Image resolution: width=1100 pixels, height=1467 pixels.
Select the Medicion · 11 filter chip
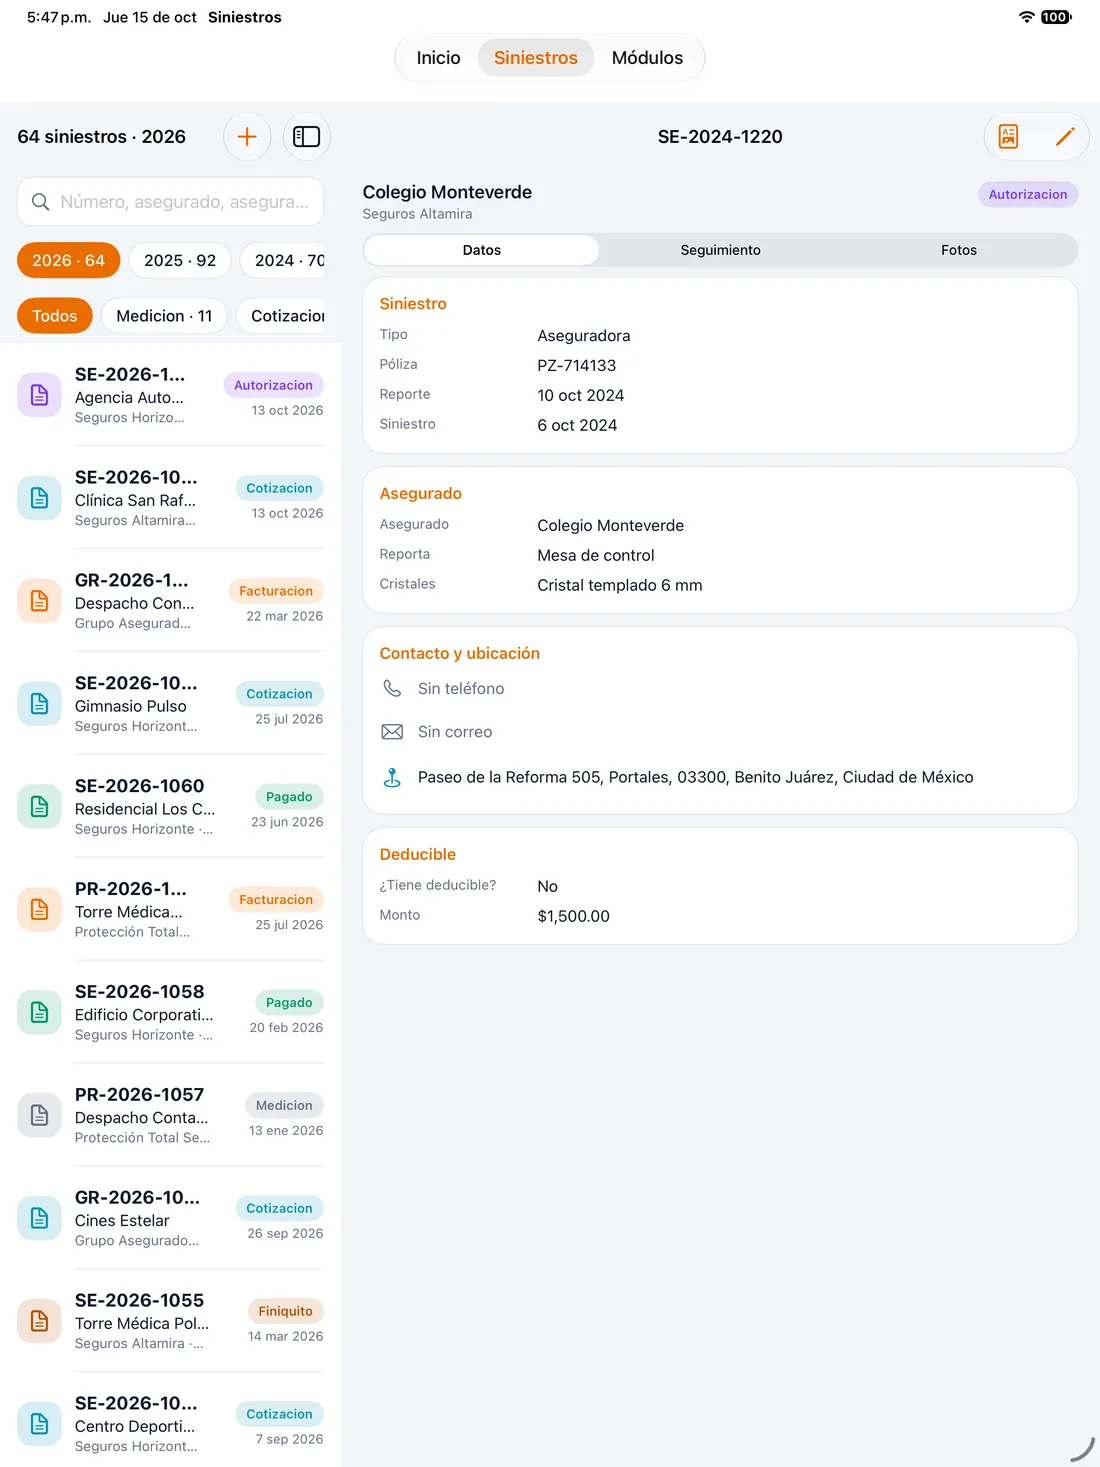click(164, 316)
